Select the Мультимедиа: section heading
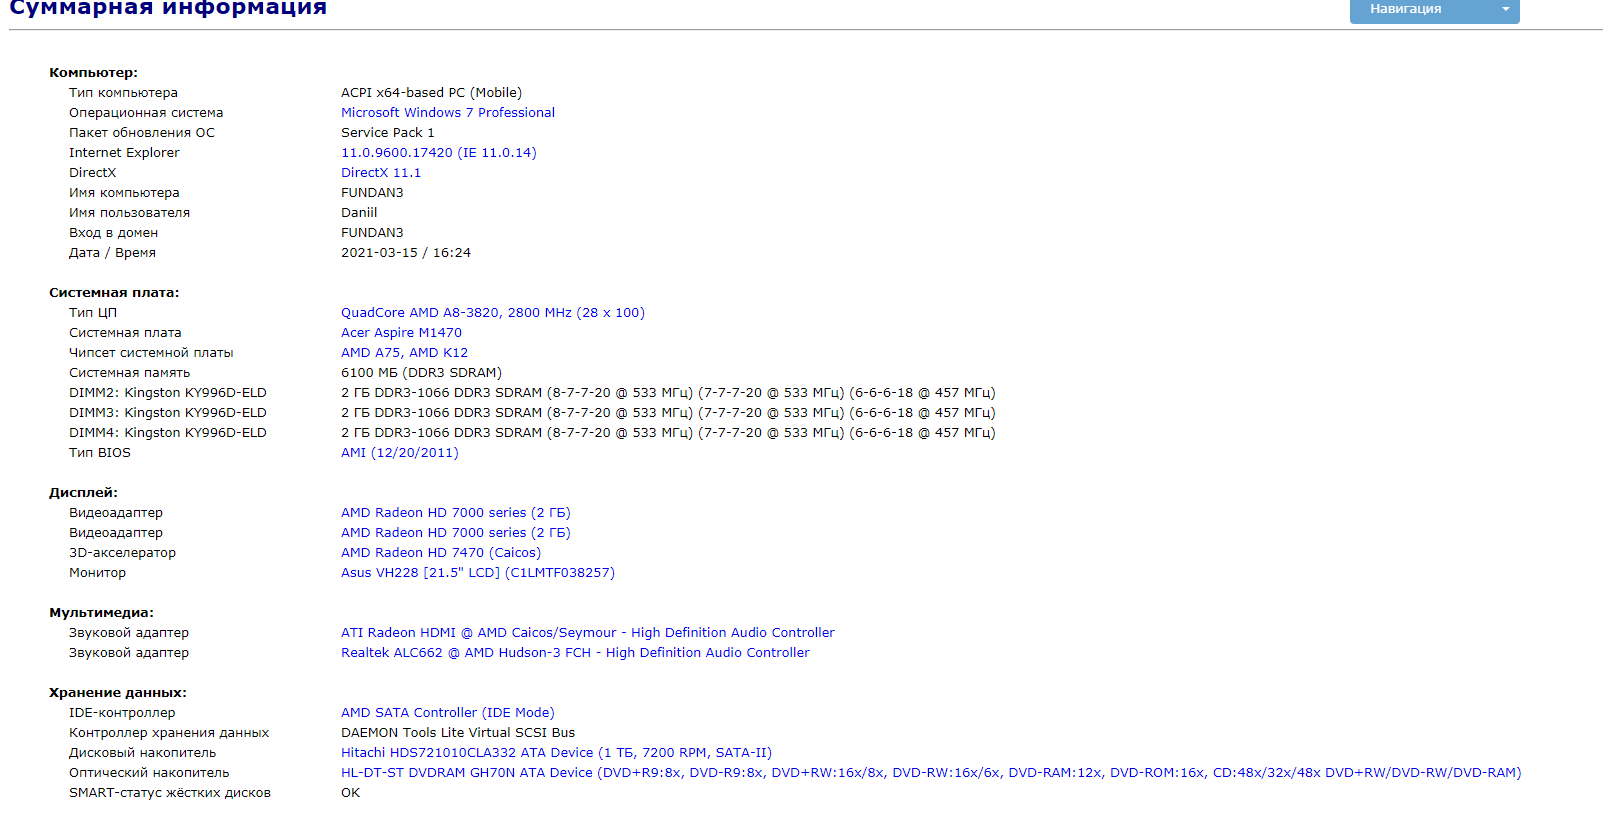 (x=101, y=613)
